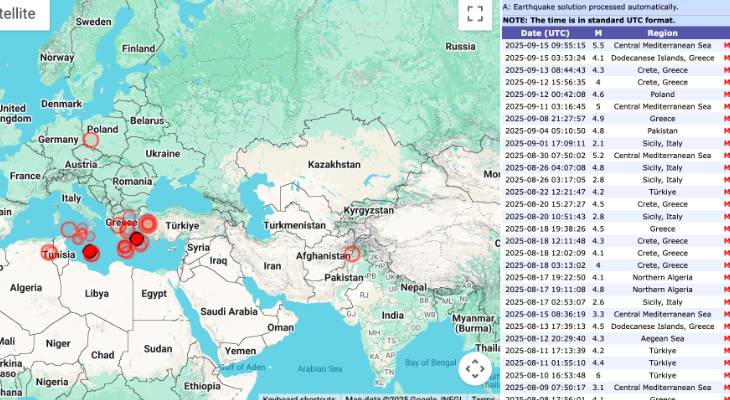Select the 2025-08-17 19:11:08 Northern Algeria row

[x=616, y=289]
